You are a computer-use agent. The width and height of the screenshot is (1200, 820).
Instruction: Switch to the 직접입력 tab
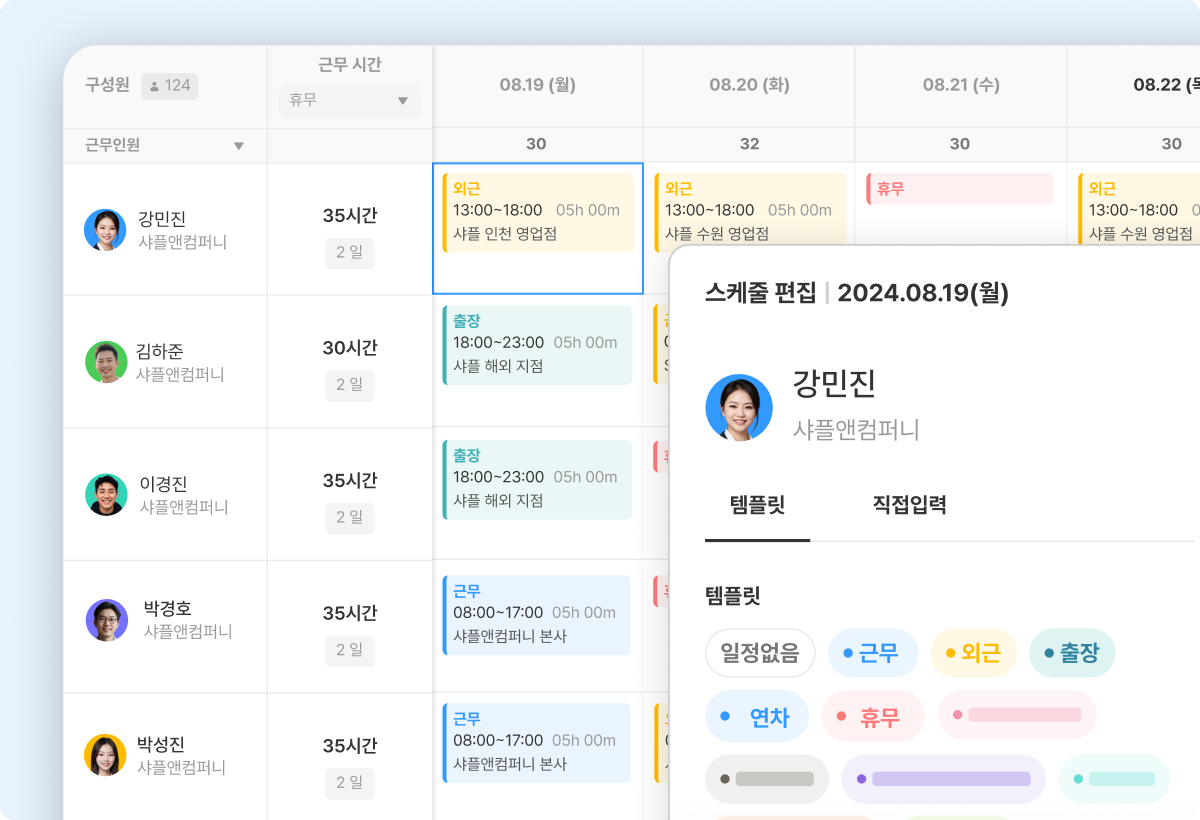tap(909, 505)
